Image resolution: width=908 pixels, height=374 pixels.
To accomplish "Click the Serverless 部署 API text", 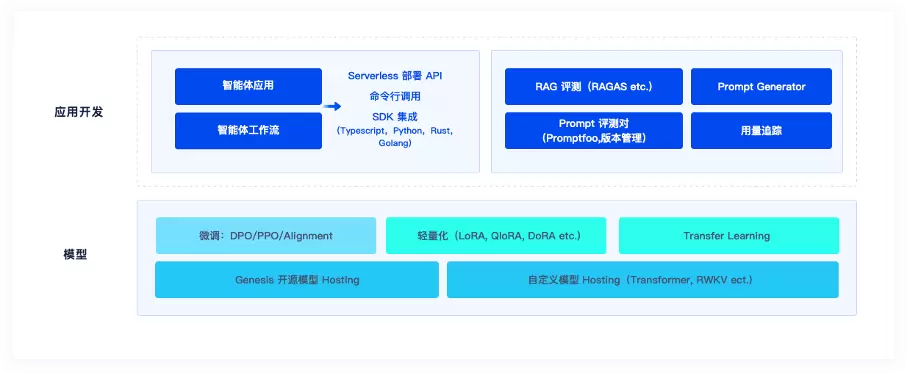I will pyautogui.click(x=395, y=76).
